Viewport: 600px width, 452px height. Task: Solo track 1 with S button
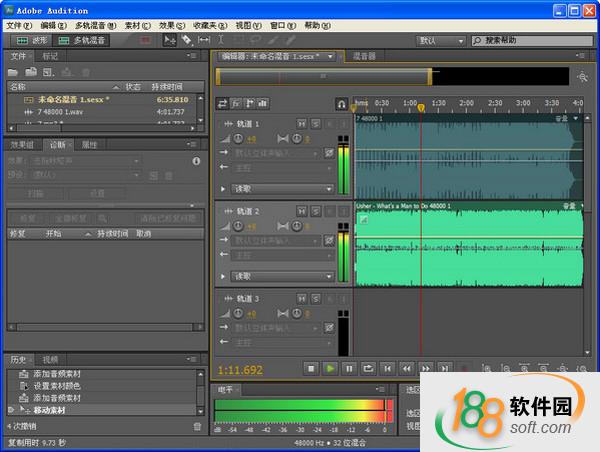click(x=315, y=124)
